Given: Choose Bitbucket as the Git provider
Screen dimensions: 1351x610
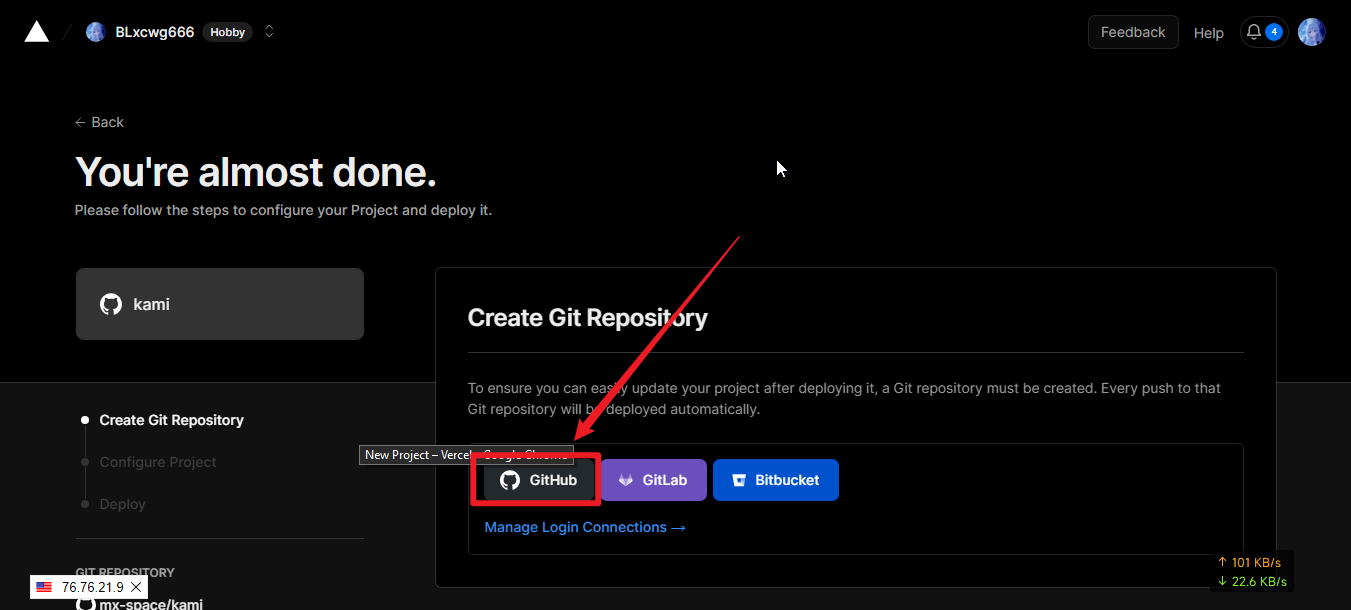Looking at the screenshot, I should [776, 480].
